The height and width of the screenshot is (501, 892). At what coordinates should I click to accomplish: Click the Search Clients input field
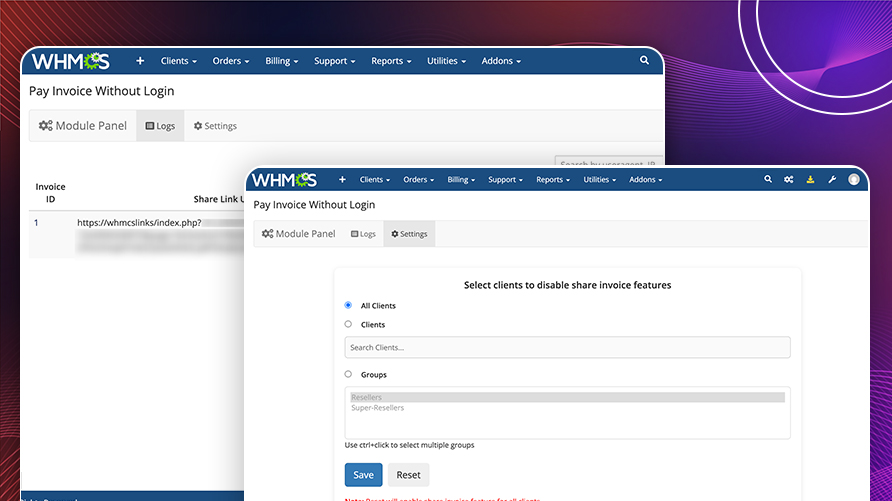click(567, 347)
